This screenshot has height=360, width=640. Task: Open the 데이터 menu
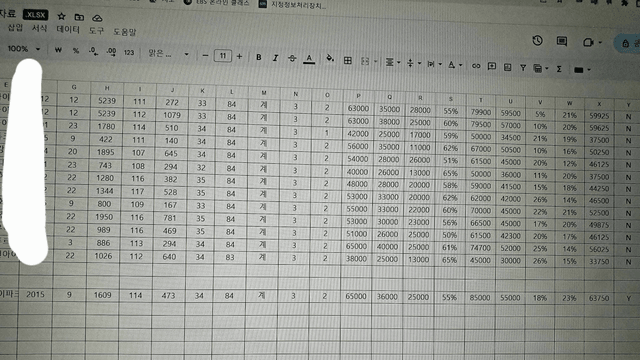tap(68, 29)
